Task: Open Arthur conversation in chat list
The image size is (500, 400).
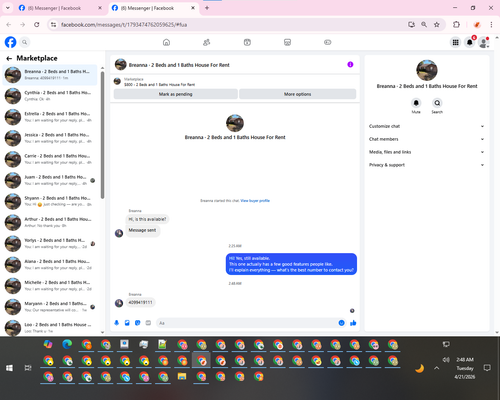Action: tap(50, 222)
